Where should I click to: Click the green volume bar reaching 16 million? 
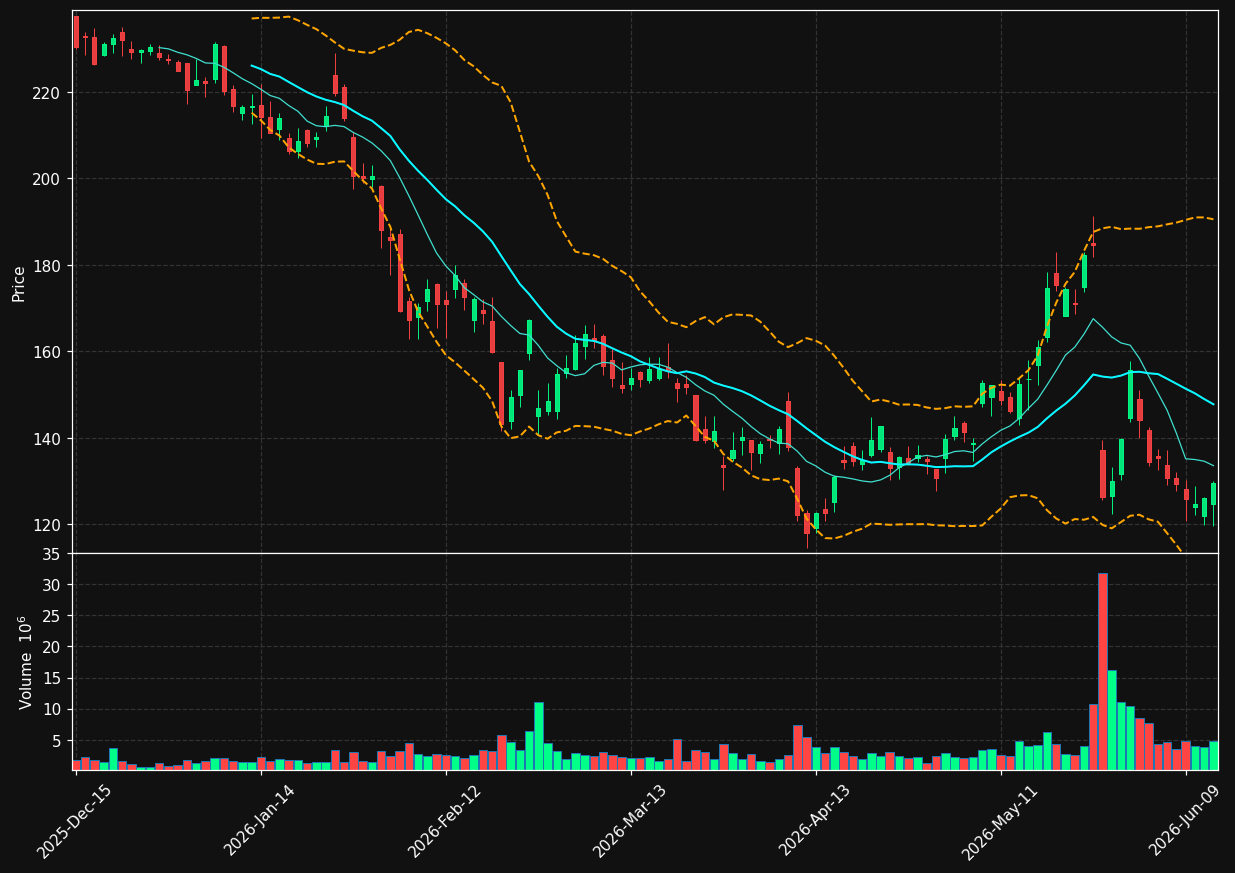pyautogui.click(x=1112, y=720)
